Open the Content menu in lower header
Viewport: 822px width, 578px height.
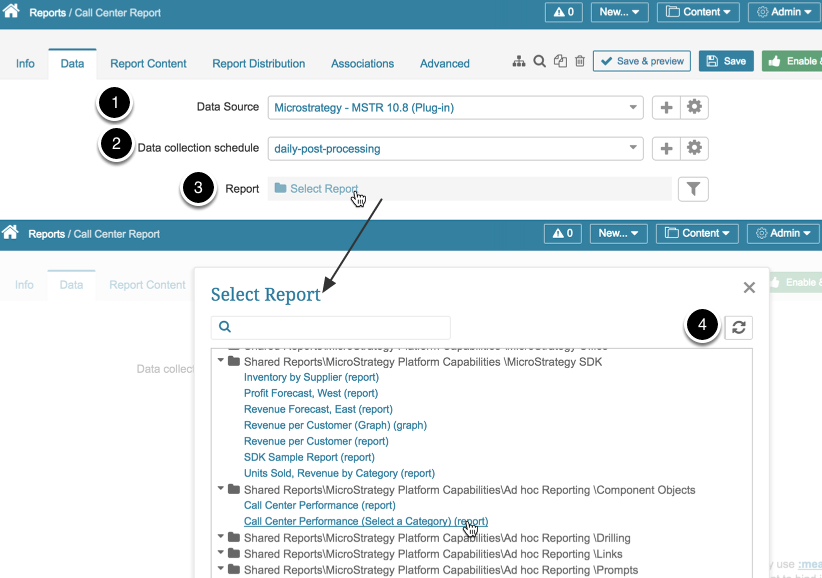coord(697,233)
